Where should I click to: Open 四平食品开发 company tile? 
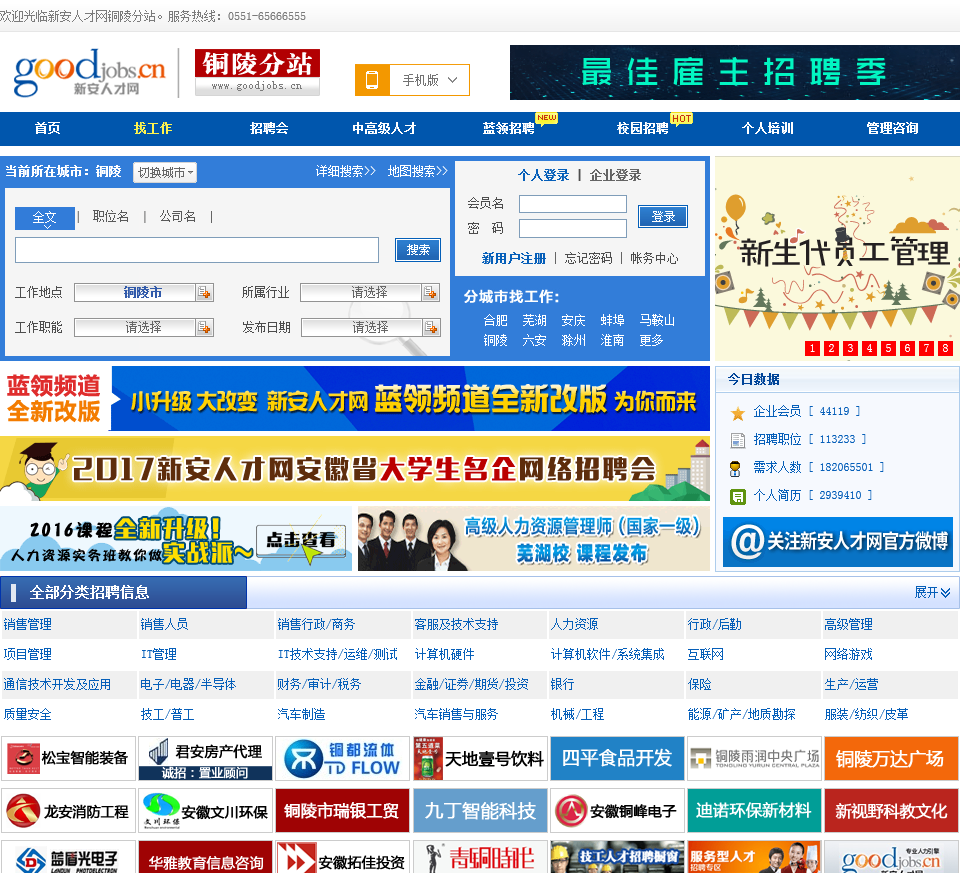point(617,759)
